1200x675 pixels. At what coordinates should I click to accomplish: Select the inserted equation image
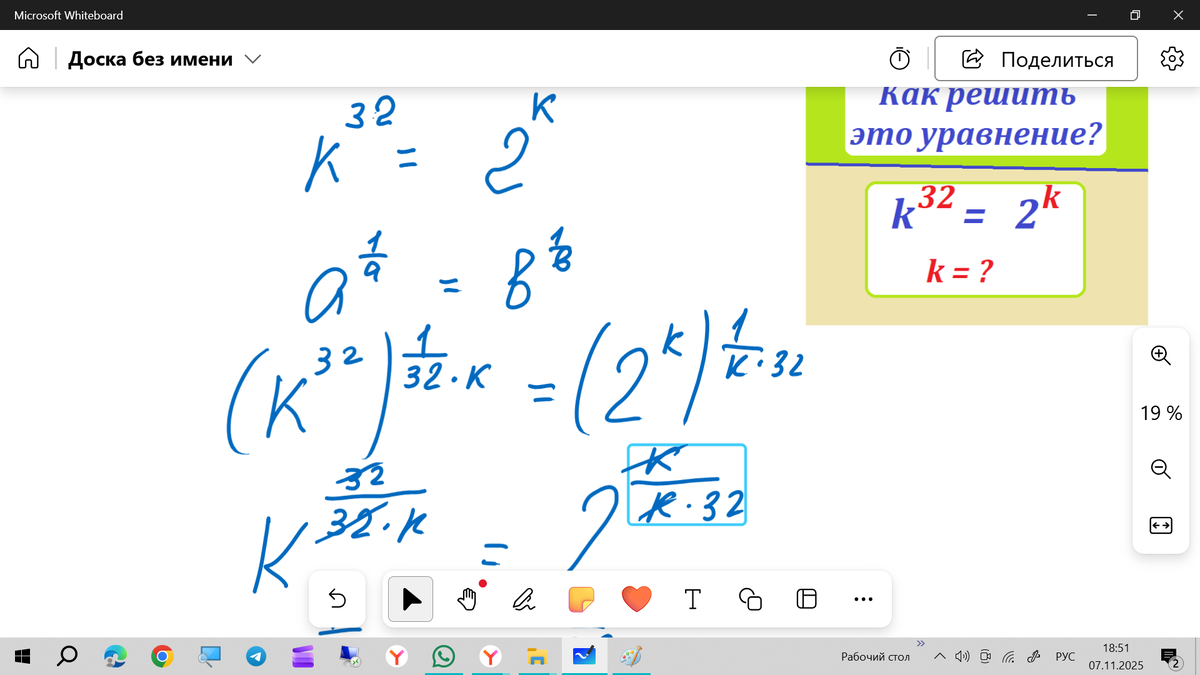coord(976,206)
